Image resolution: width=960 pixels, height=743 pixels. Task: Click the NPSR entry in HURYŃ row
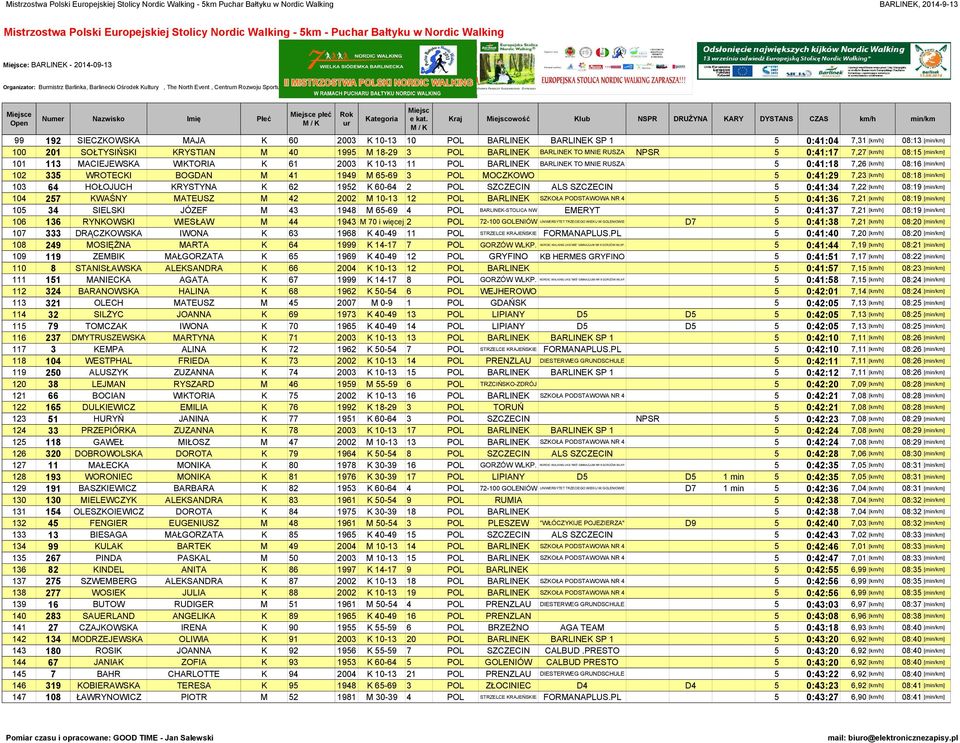pos(647,419)
